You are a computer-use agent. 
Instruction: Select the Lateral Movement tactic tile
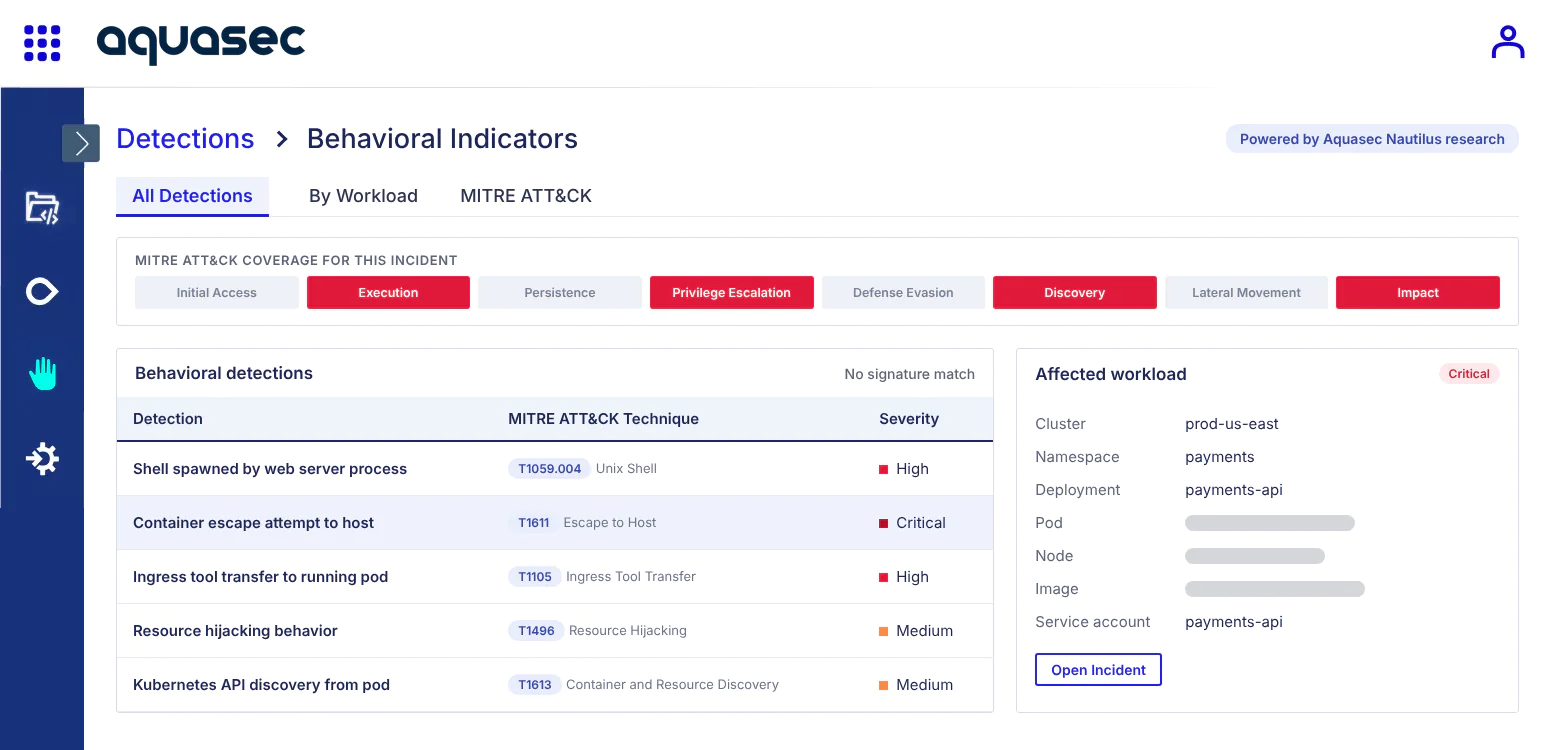point(1246,293)
